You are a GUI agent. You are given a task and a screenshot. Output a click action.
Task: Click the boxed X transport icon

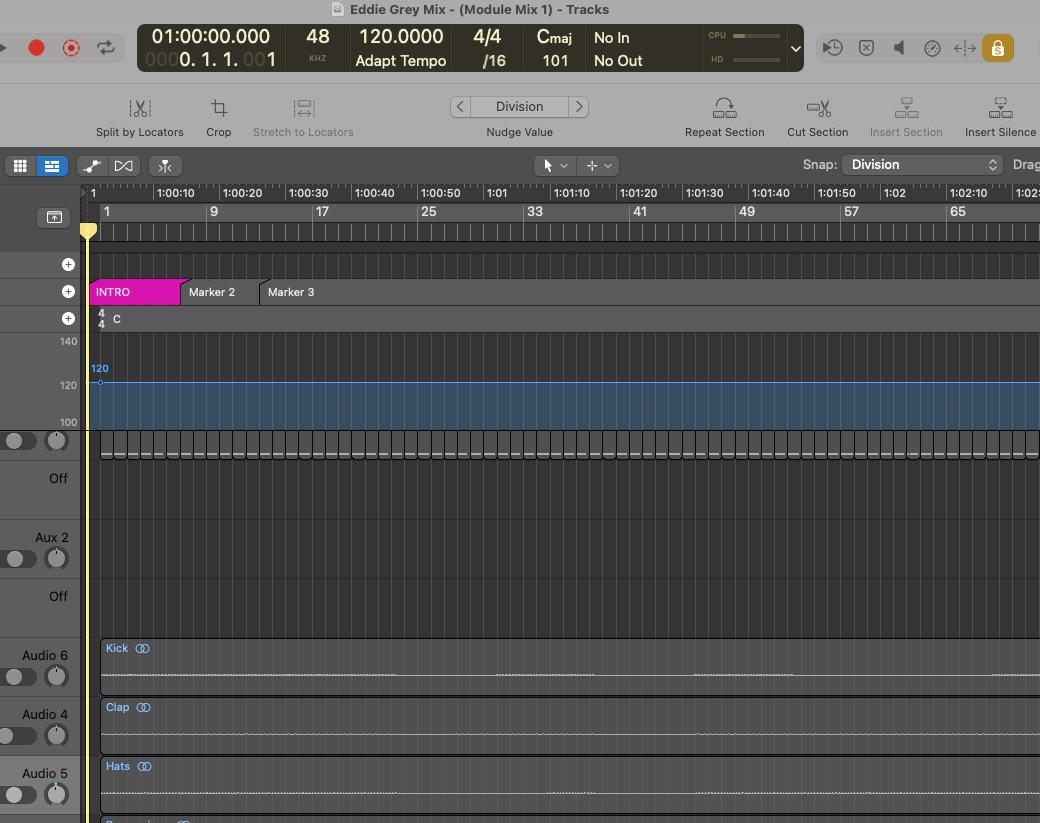(866, 48)
